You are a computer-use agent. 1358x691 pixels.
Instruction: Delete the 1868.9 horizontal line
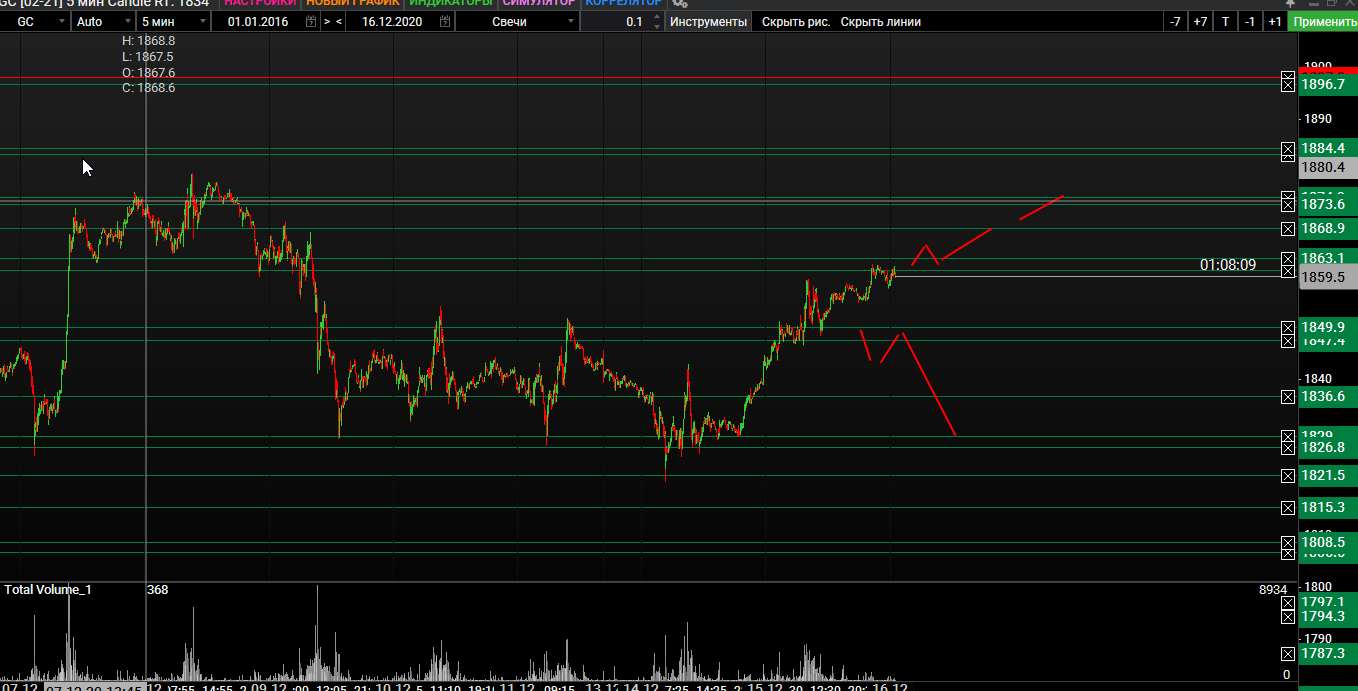[x=1288, y=229]
